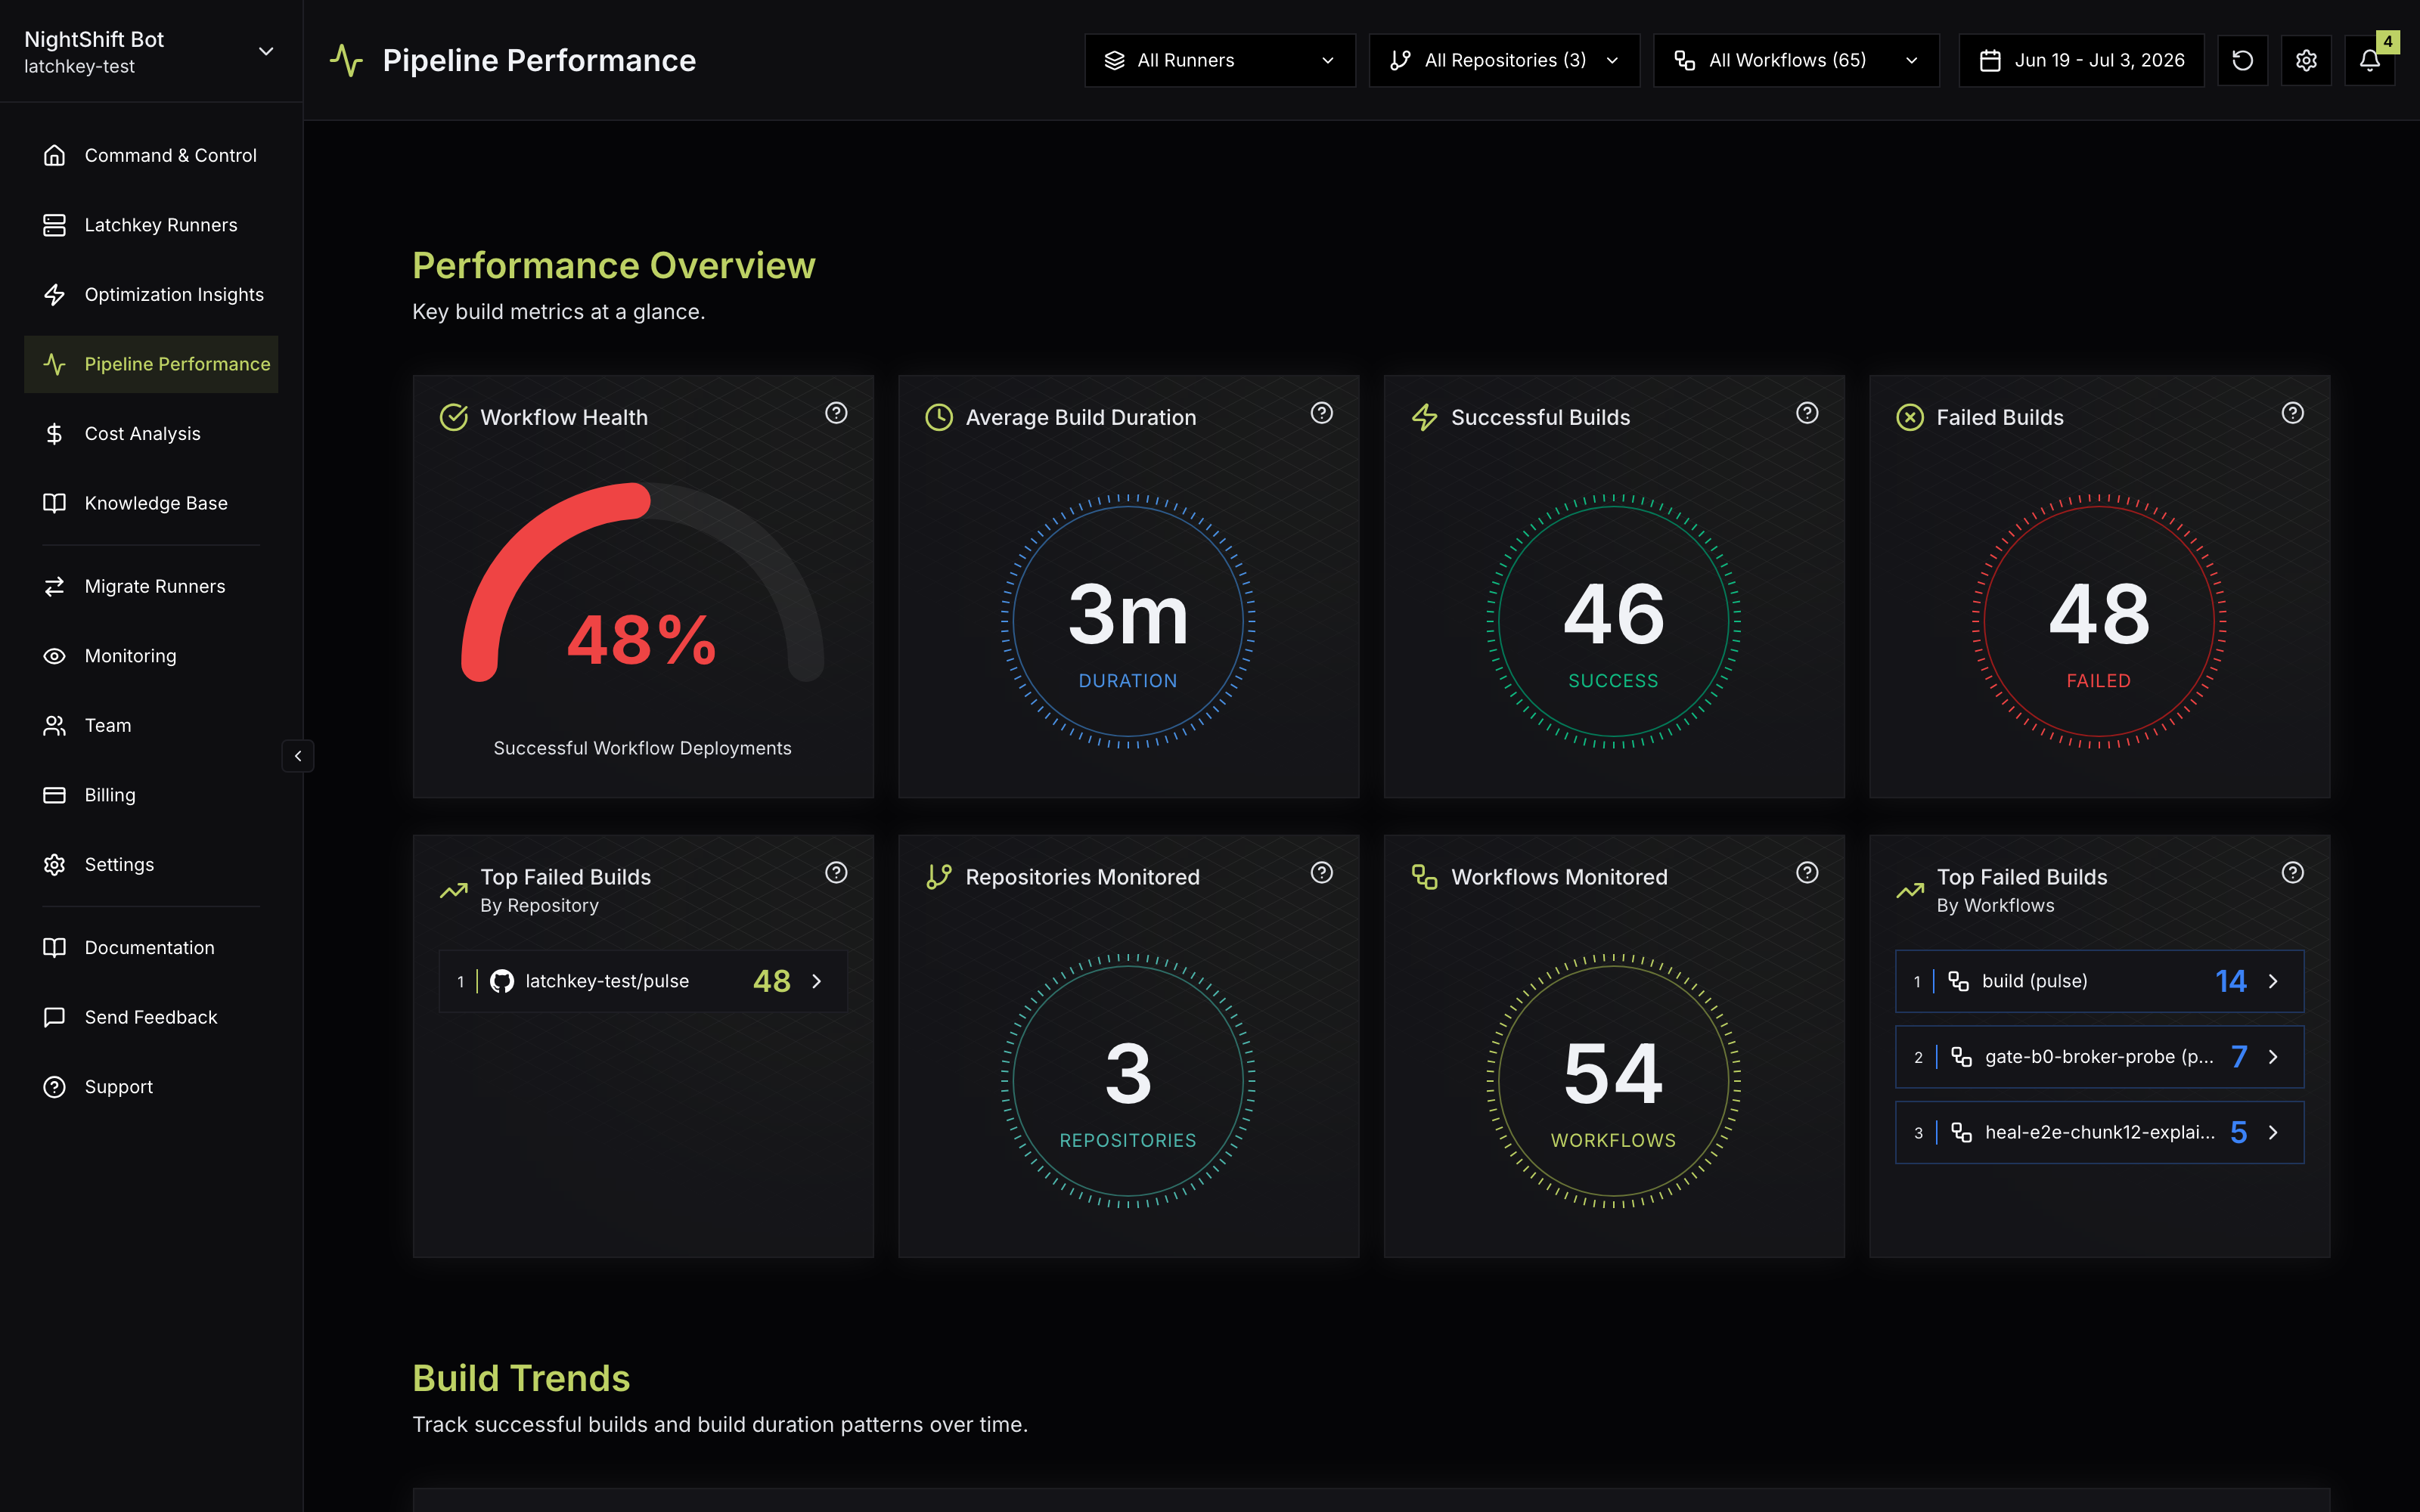Click the Successful Builds help icon
The height and width of the screenshot is (1512, 2420).
pyautogui.click(x=1806, y=413)
